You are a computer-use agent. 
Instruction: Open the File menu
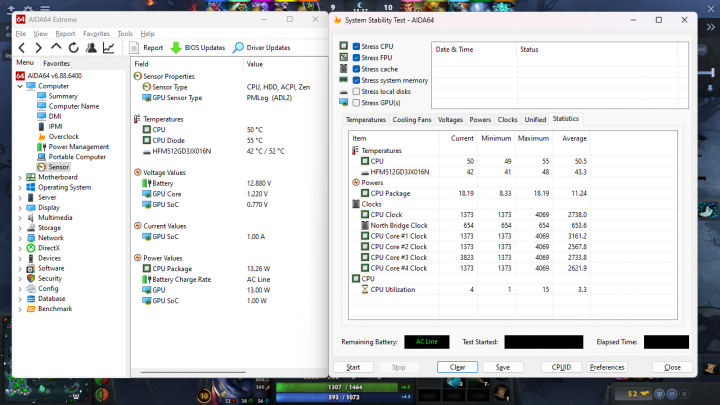(x=21, y=34)
